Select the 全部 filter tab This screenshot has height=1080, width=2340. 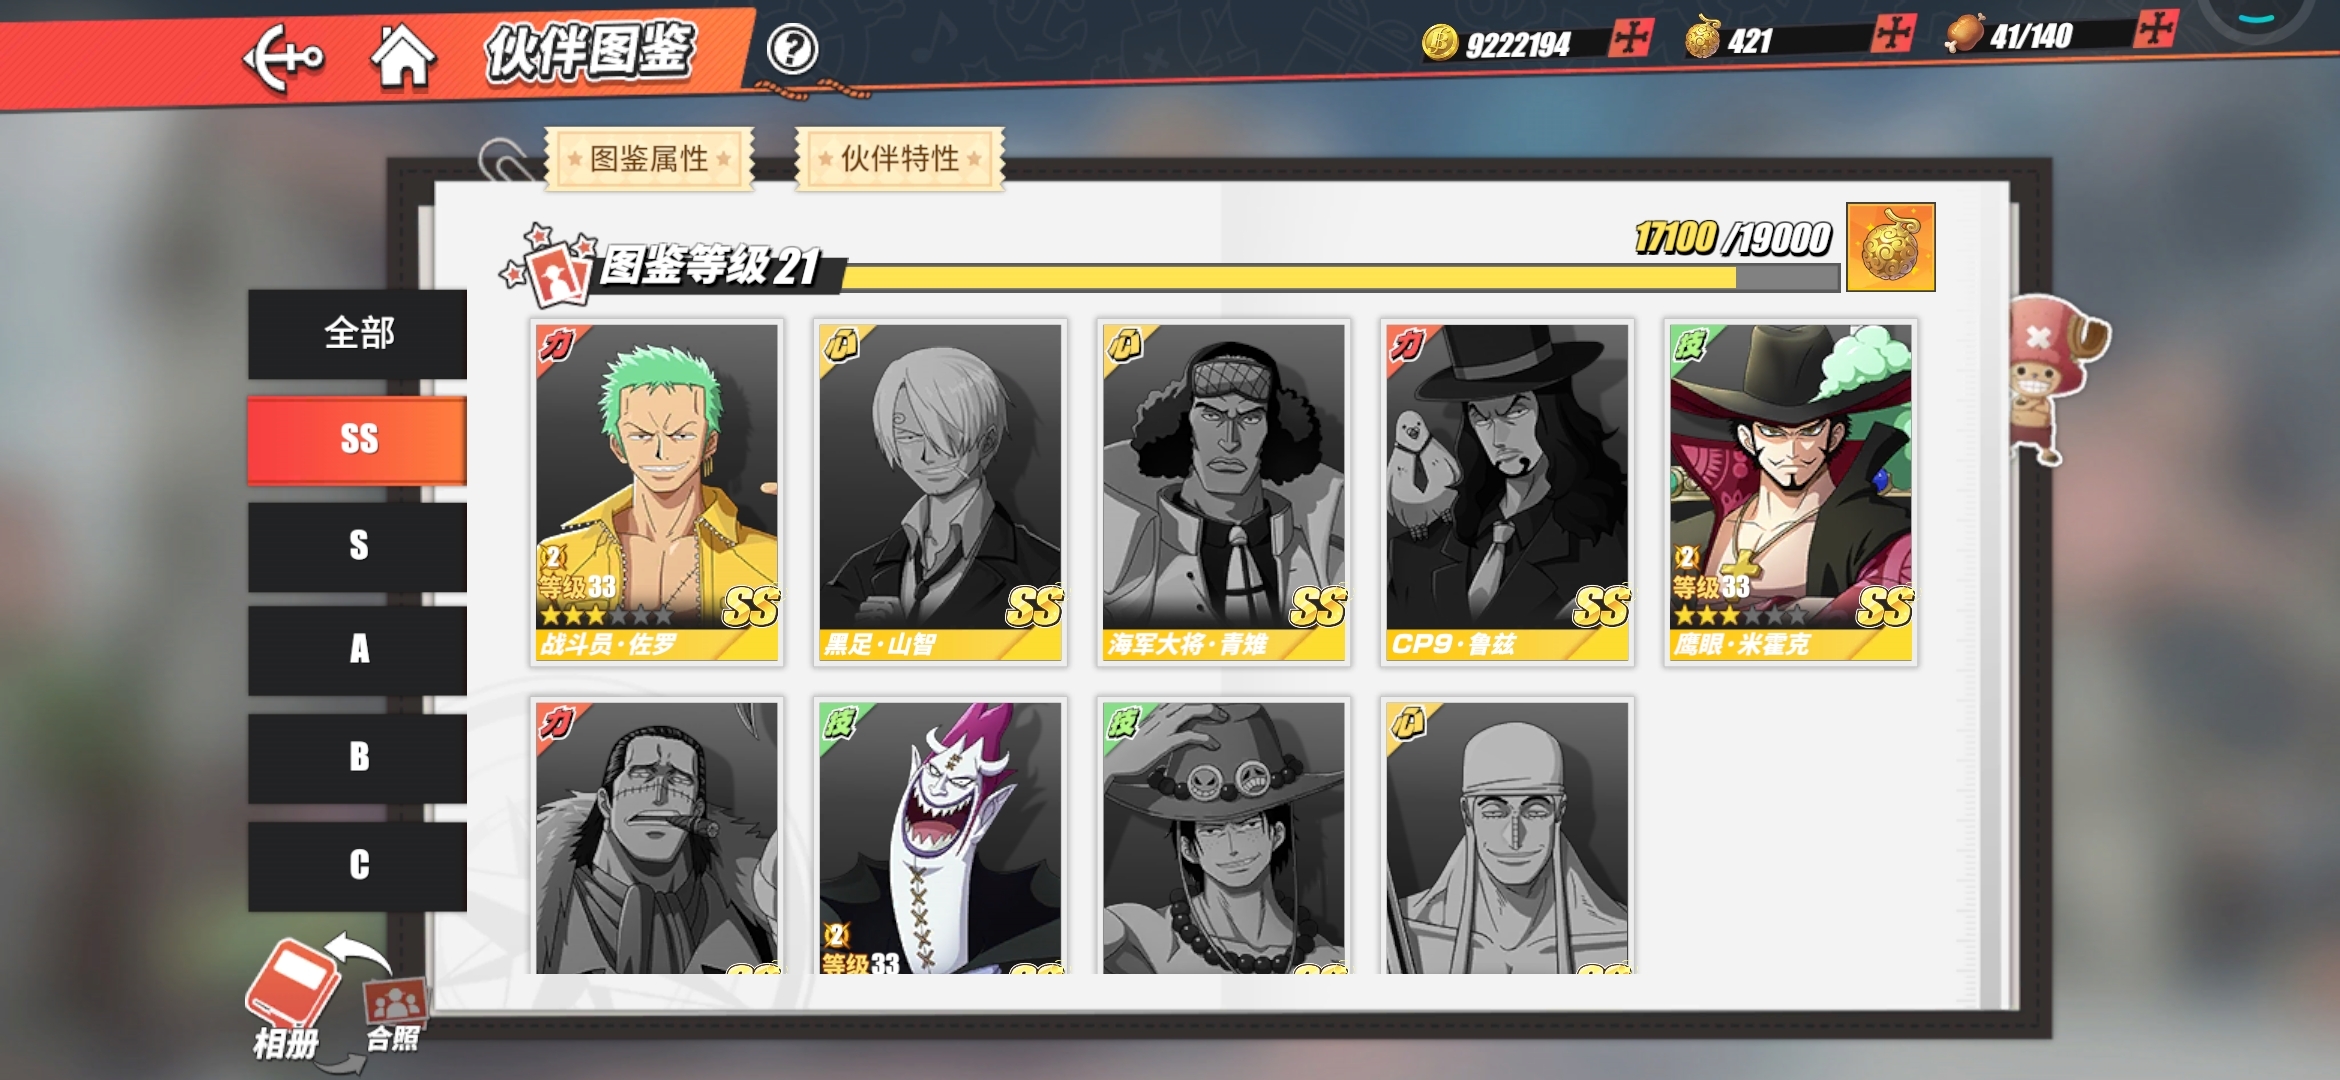(x=358, y=333)
